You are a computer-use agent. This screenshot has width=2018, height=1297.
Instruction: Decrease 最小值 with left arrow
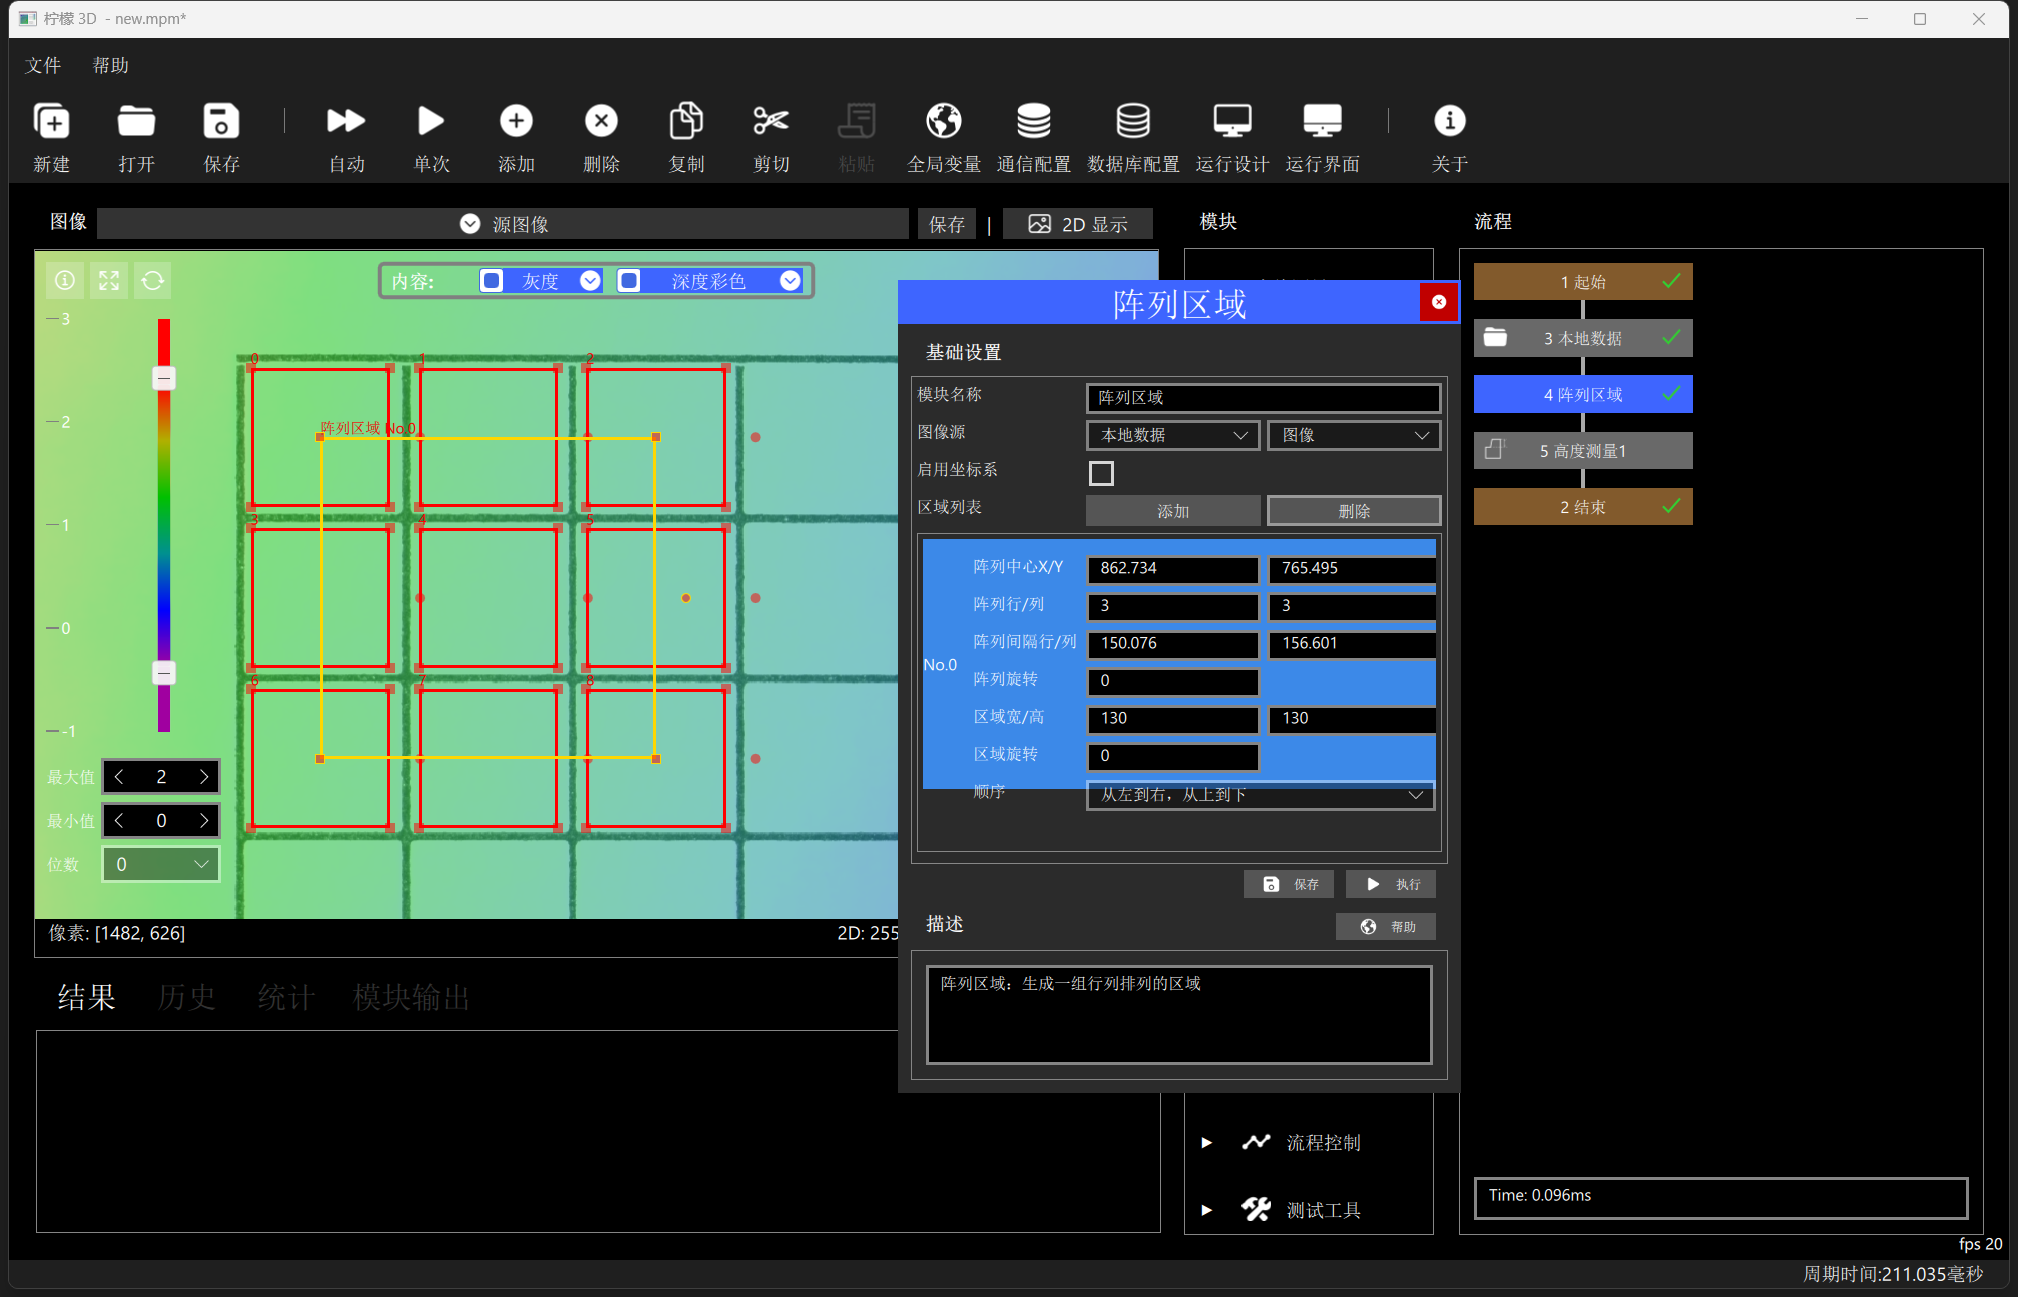click(x=119, y=820)
